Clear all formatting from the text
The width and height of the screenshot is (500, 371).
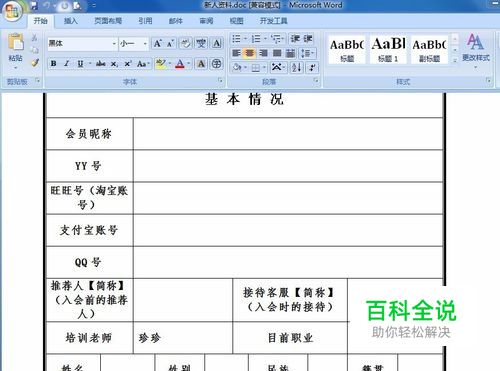point(186,43)
